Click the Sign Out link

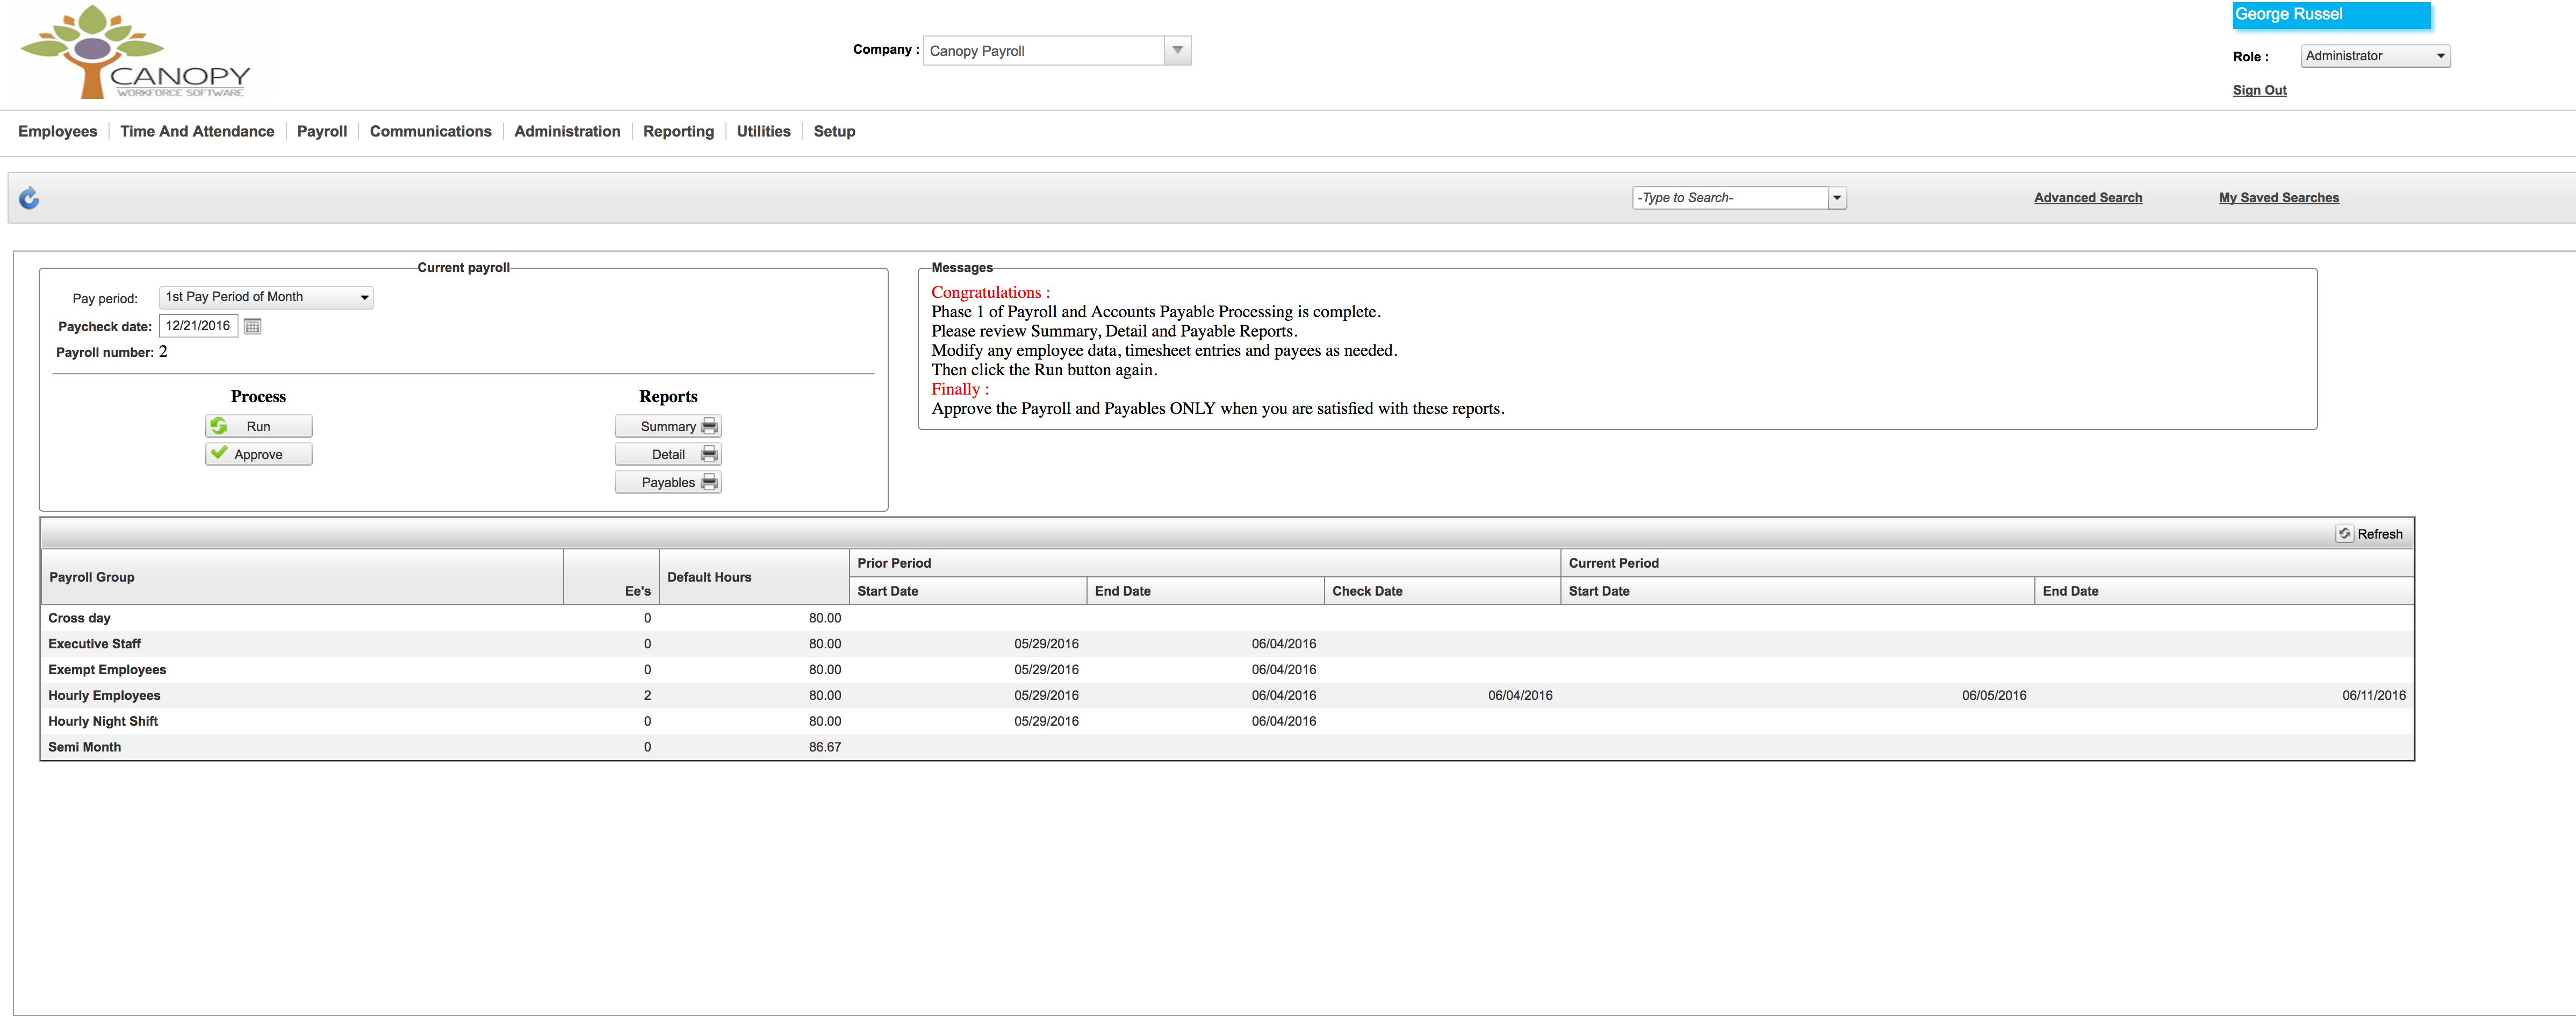pos(2259,90)
